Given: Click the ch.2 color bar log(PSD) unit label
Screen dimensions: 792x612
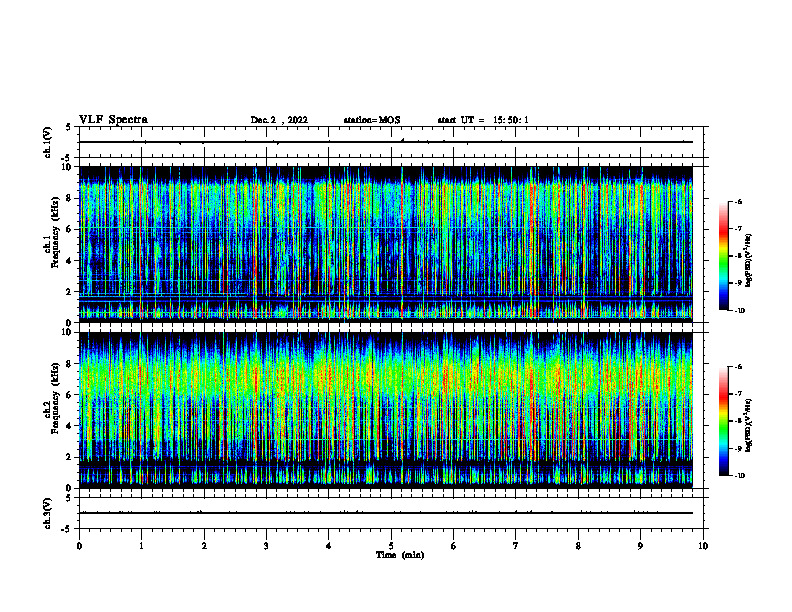Looking at the screenshot, I should (749, 425).
